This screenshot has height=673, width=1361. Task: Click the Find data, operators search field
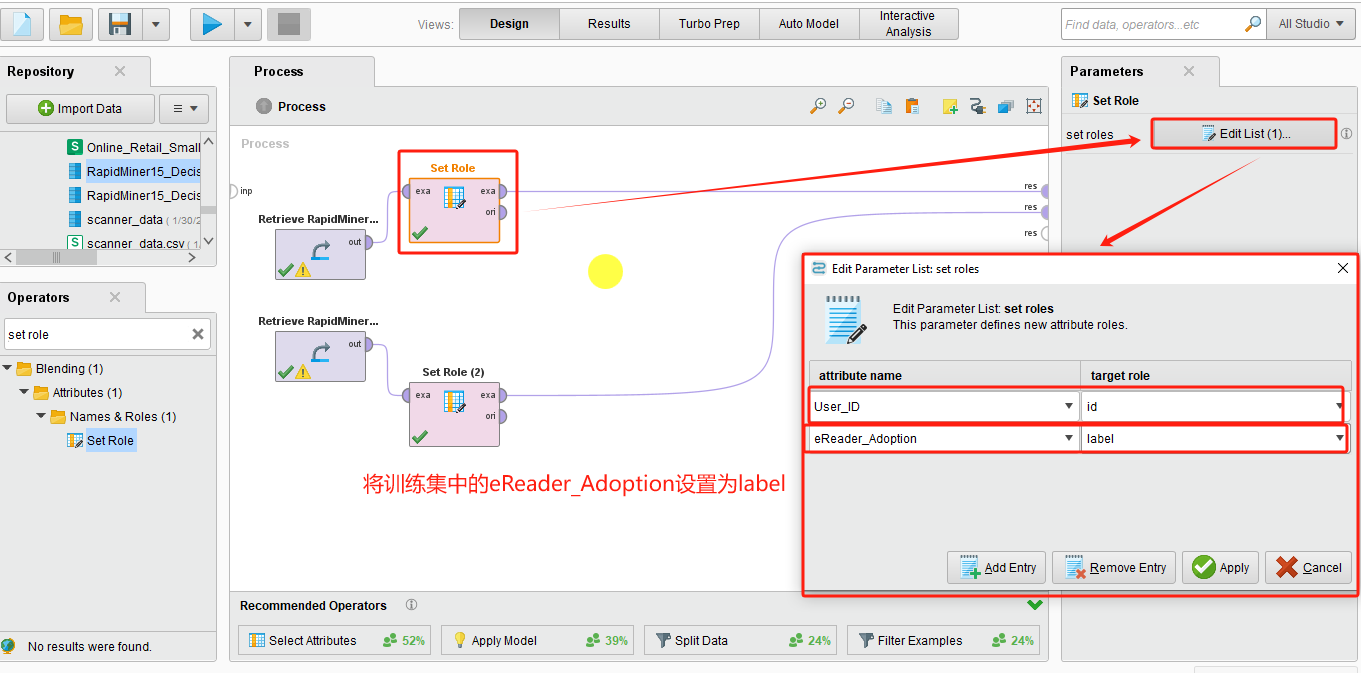pos(1152,24)
